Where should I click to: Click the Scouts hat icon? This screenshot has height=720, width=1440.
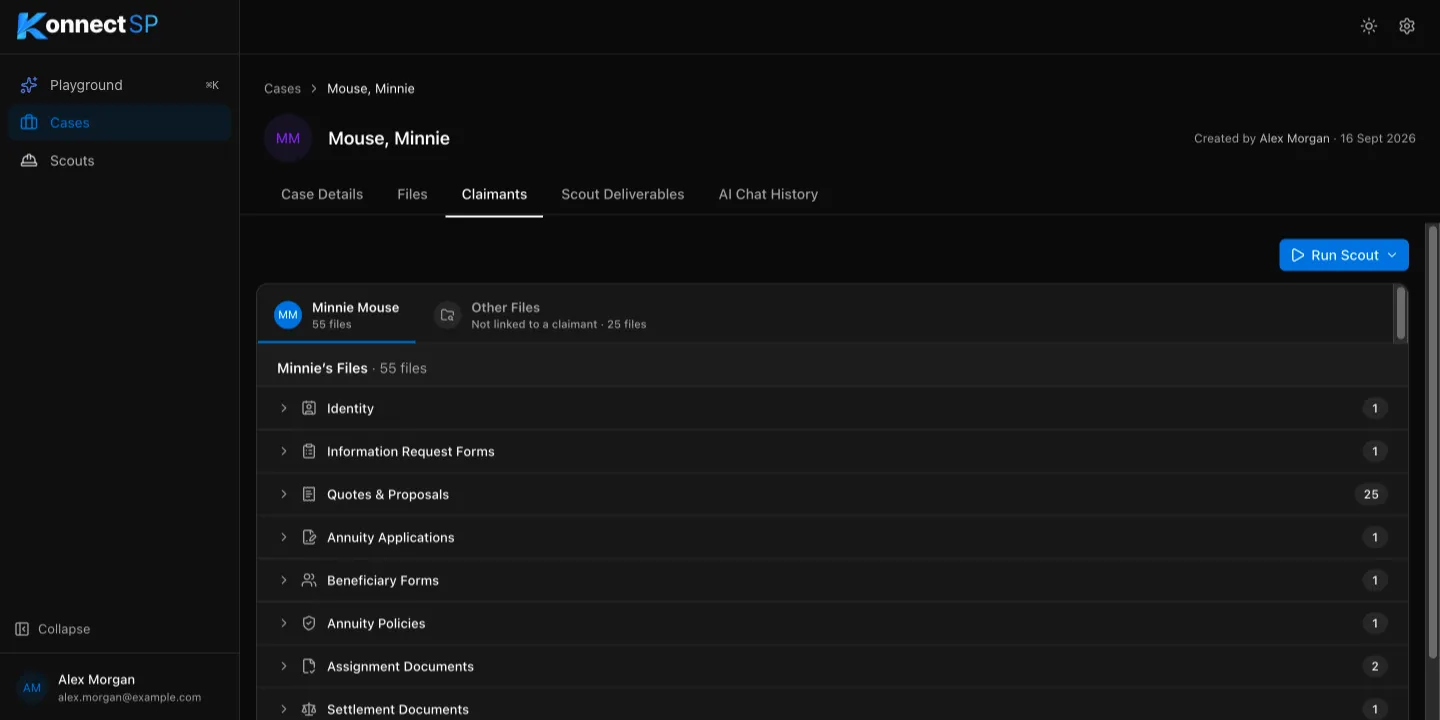pos(29,161)
